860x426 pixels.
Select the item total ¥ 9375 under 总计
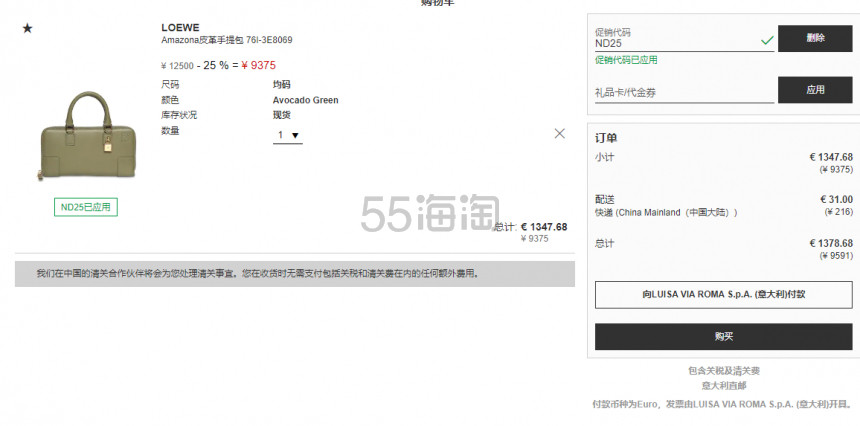(534, 238)
